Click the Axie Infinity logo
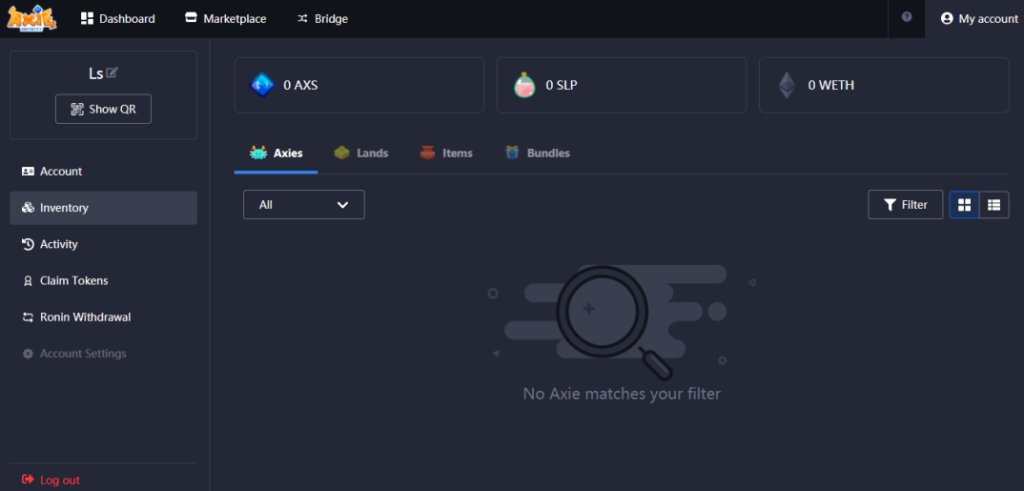 point(32,18)
